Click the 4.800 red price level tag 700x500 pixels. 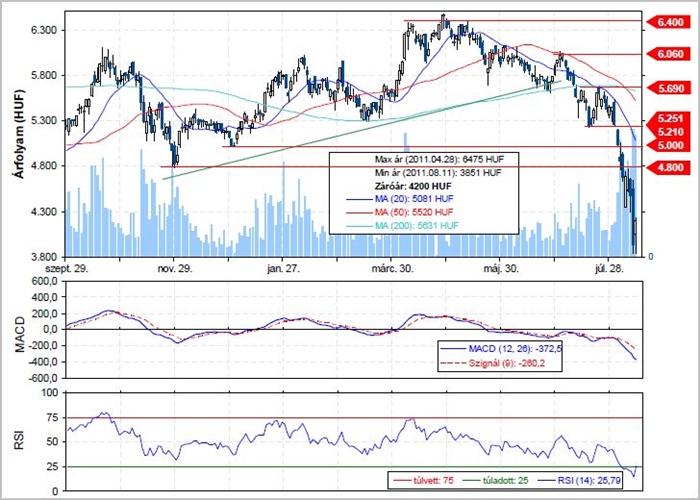click(668, 167)
